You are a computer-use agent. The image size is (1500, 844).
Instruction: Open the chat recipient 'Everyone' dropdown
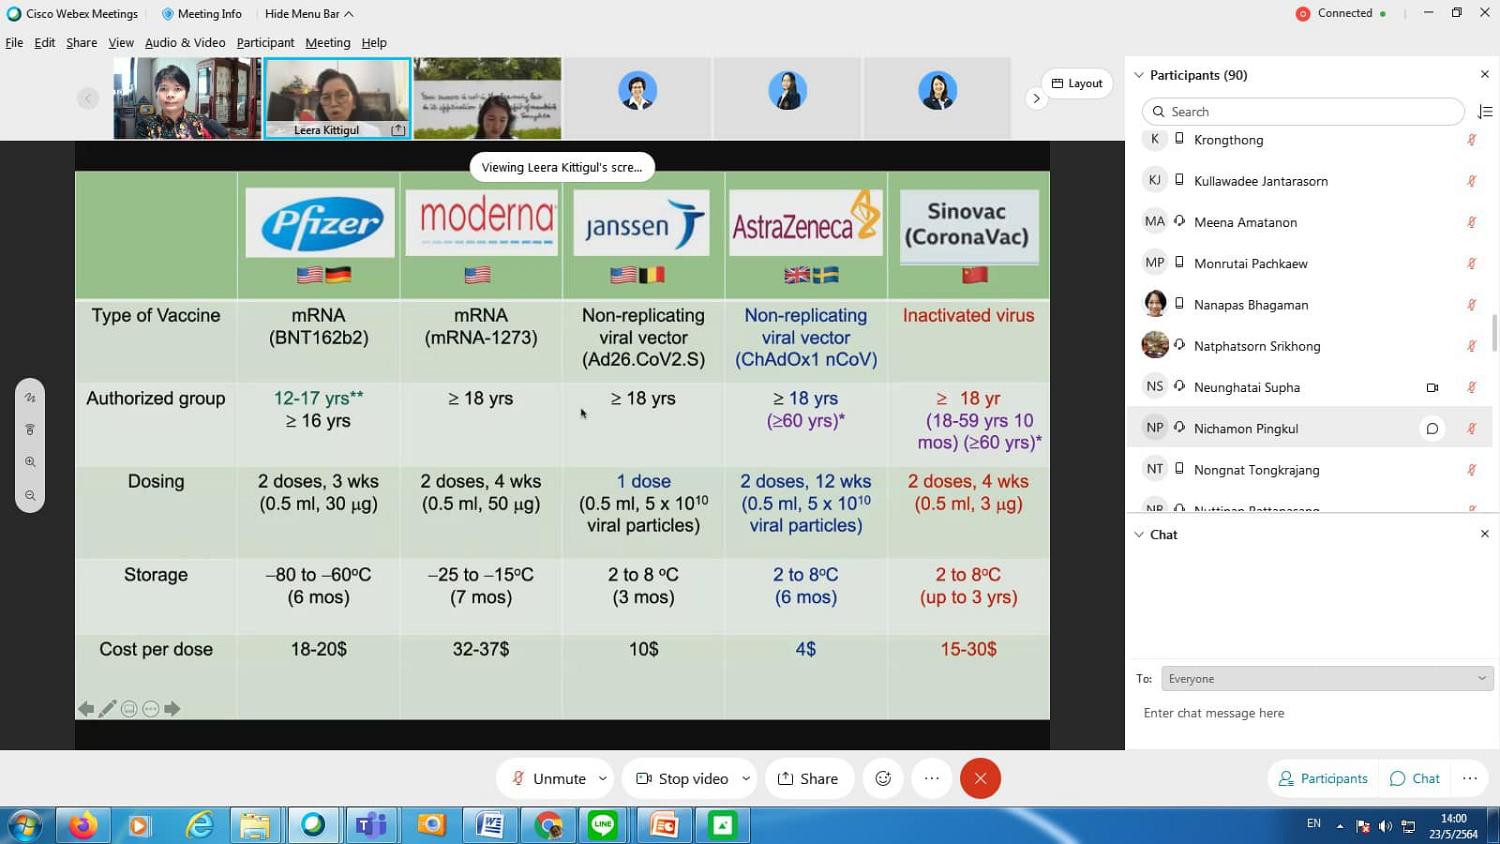tap(1327, 679)
